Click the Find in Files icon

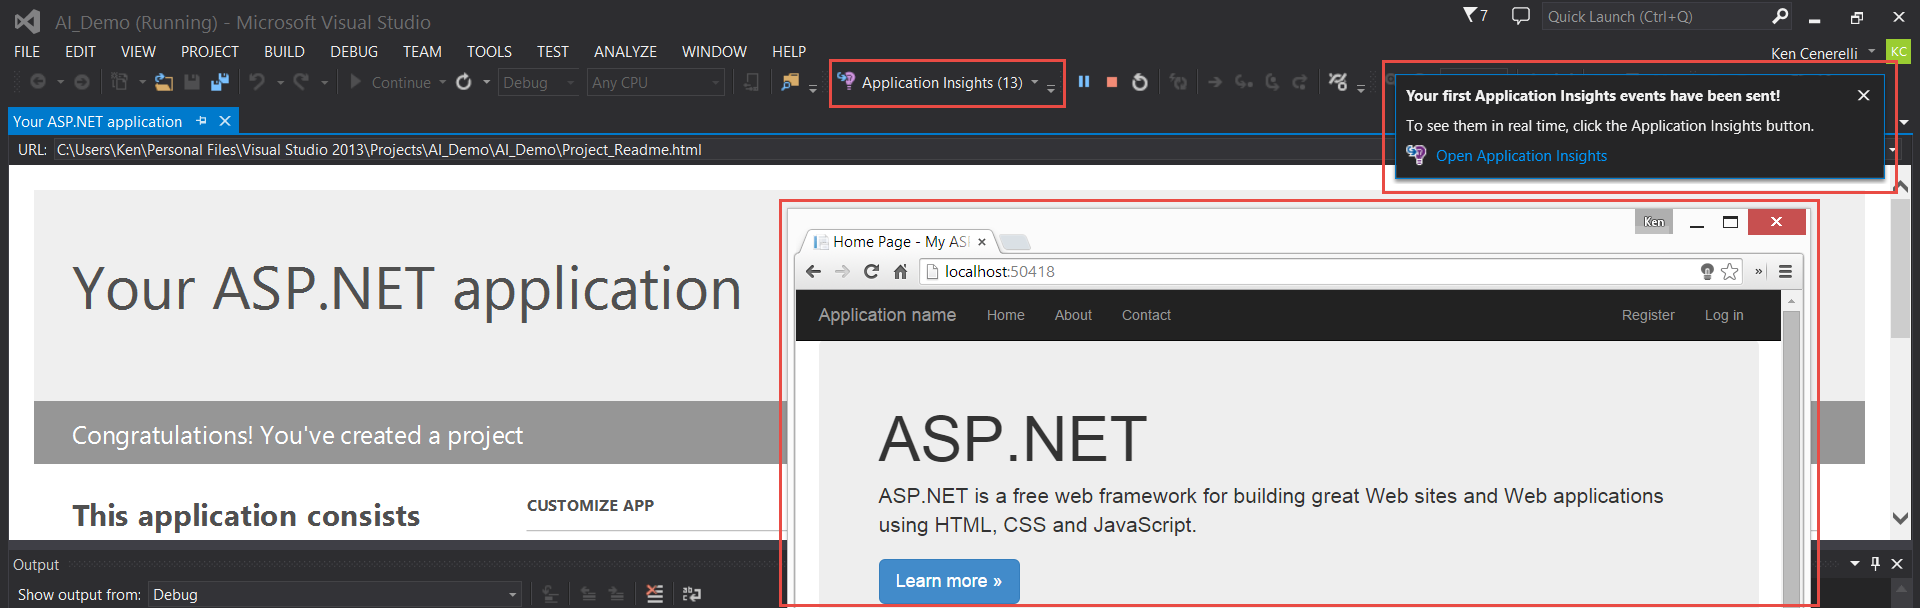click(x=790, y=82)
